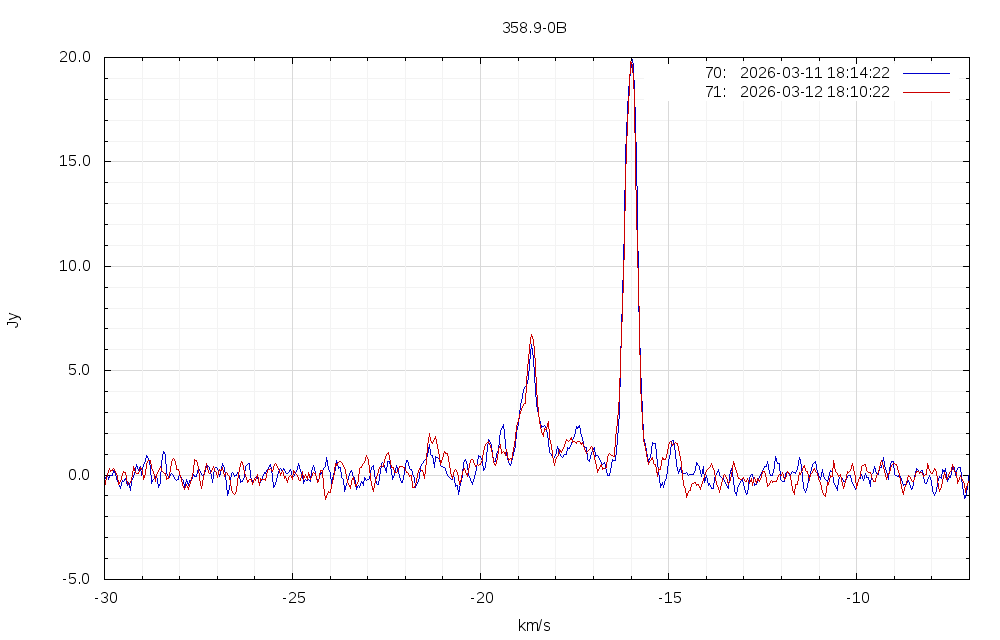Viewport: 1000px width, 640px height.
Task: Click the small bump near -21.3 km/s
Action: tap(430, 436)
